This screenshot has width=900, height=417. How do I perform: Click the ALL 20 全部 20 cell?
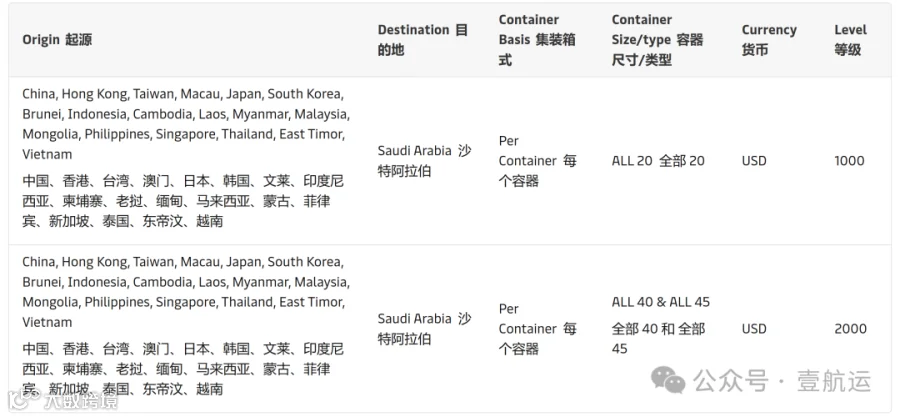(658, 161)
